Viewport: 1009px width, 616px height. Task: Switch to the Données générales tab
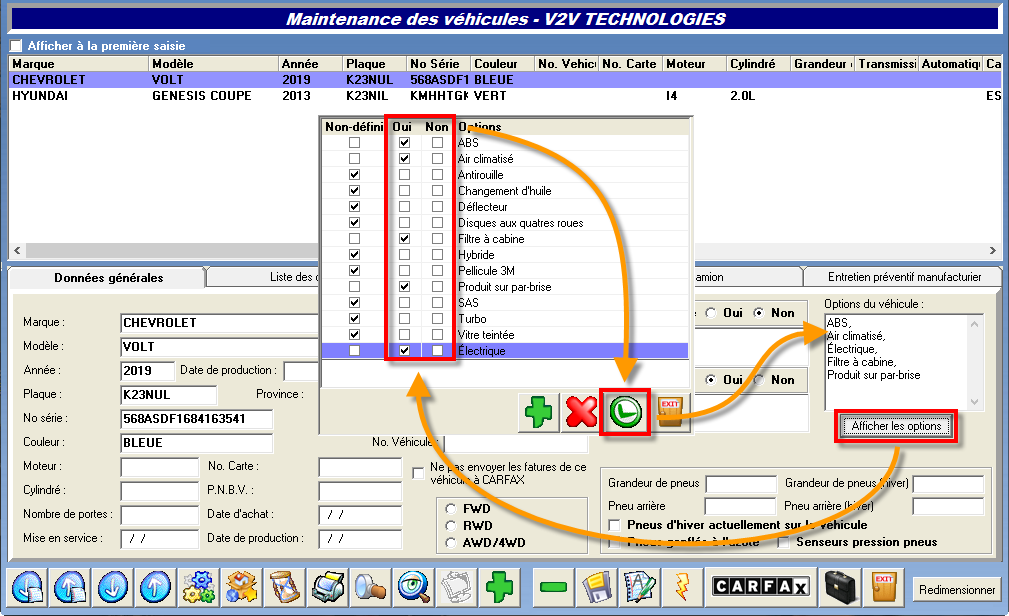point(108,277)
